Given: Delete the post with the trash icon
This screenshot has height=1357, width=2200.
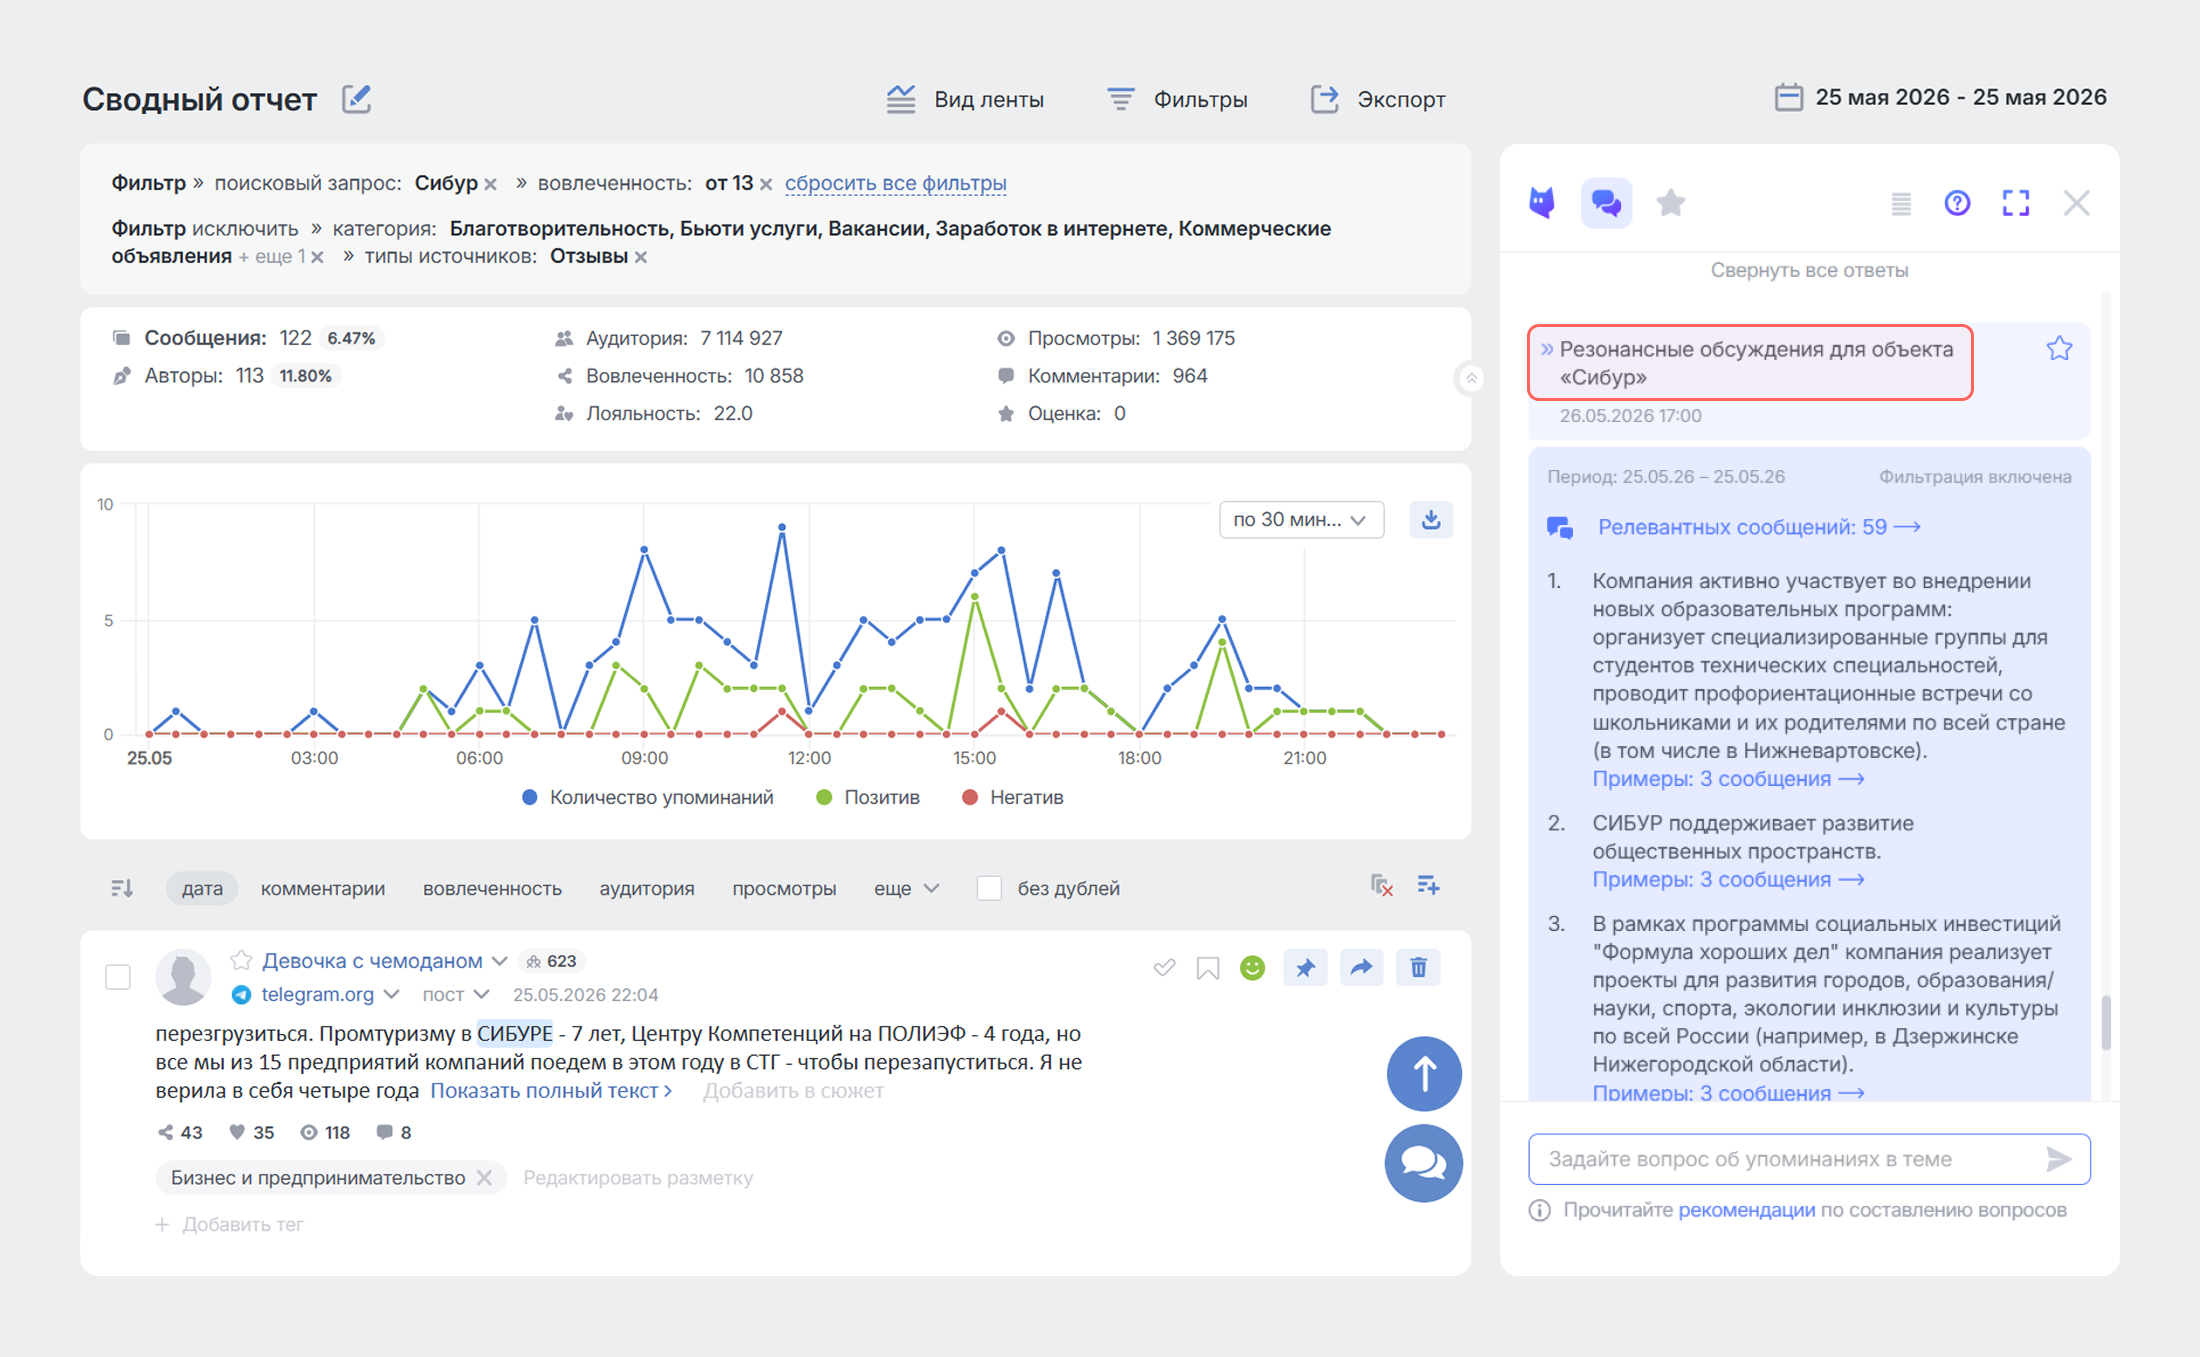Looking at the screenshot, I should pos(1418,968).
